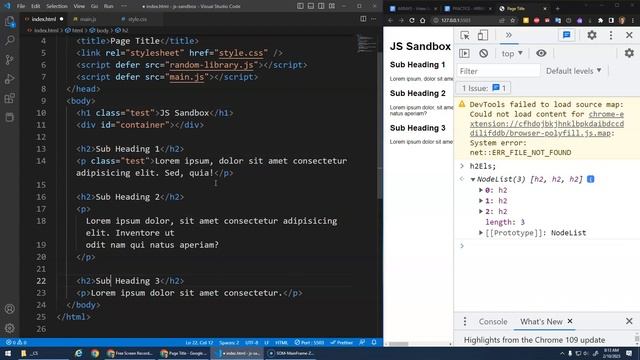Open console settings gear
The width and height of the screenshot is (640, 360).
click(629, 53)
